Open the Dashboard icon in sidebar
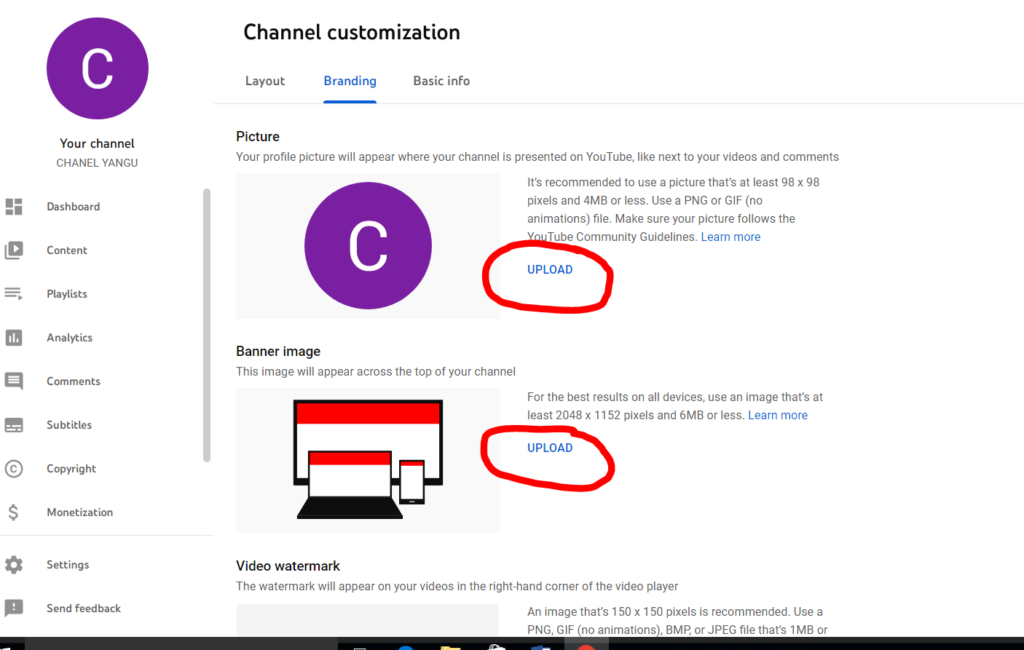 coord(14,206)
